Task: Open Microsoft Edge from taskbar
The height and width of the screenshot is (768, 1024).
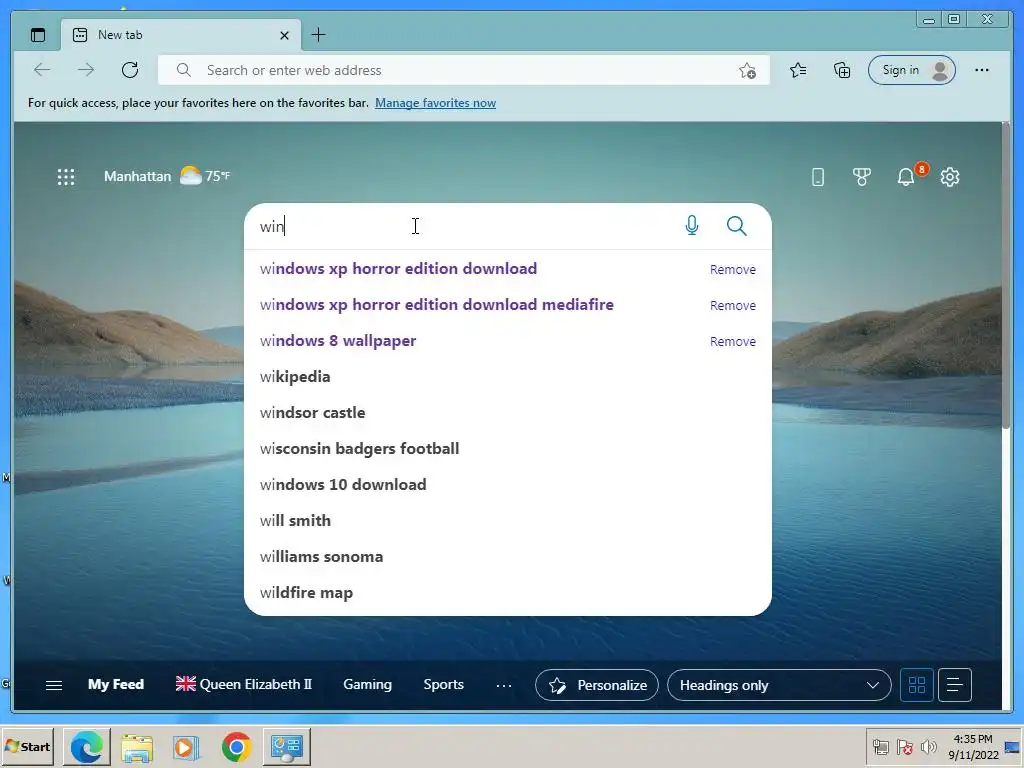Action: pos(87,746)
